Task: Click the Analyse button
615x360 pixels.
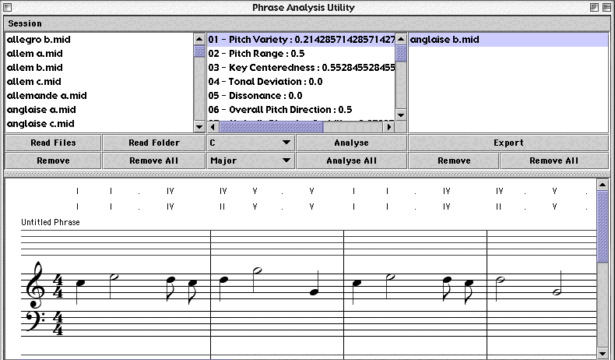Action: 351,143
